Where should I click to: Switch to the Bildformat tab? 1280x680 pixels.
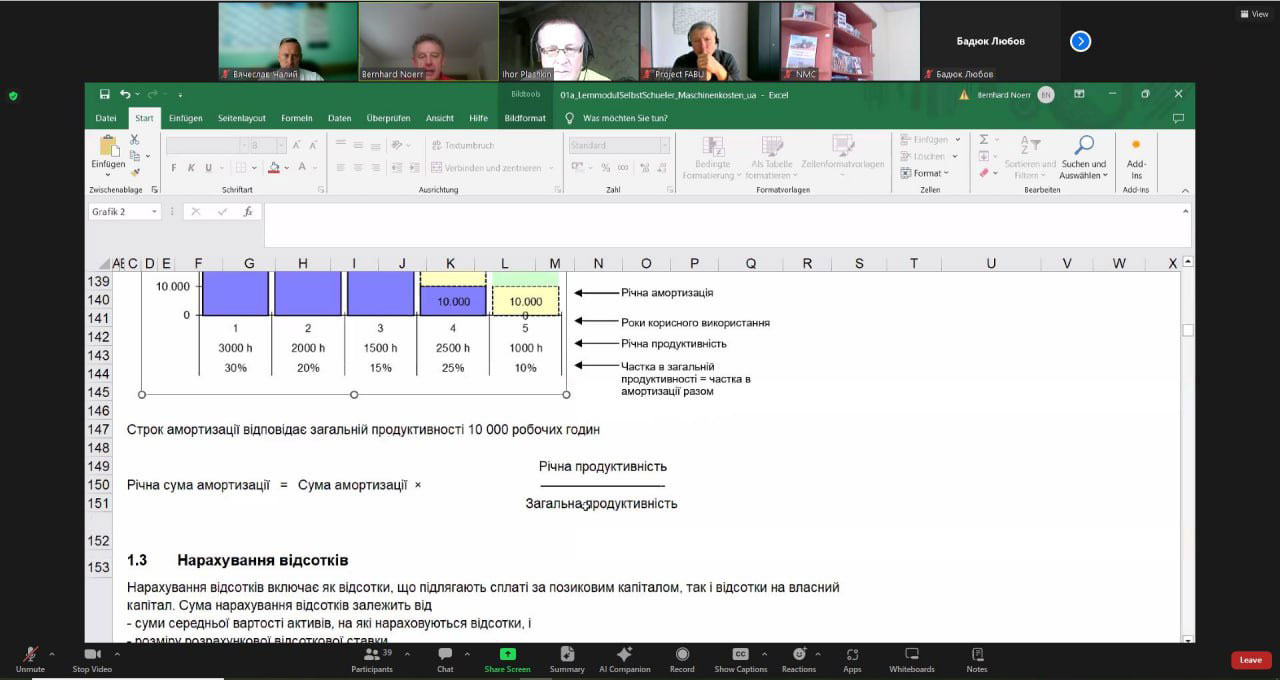pos(525,118)
